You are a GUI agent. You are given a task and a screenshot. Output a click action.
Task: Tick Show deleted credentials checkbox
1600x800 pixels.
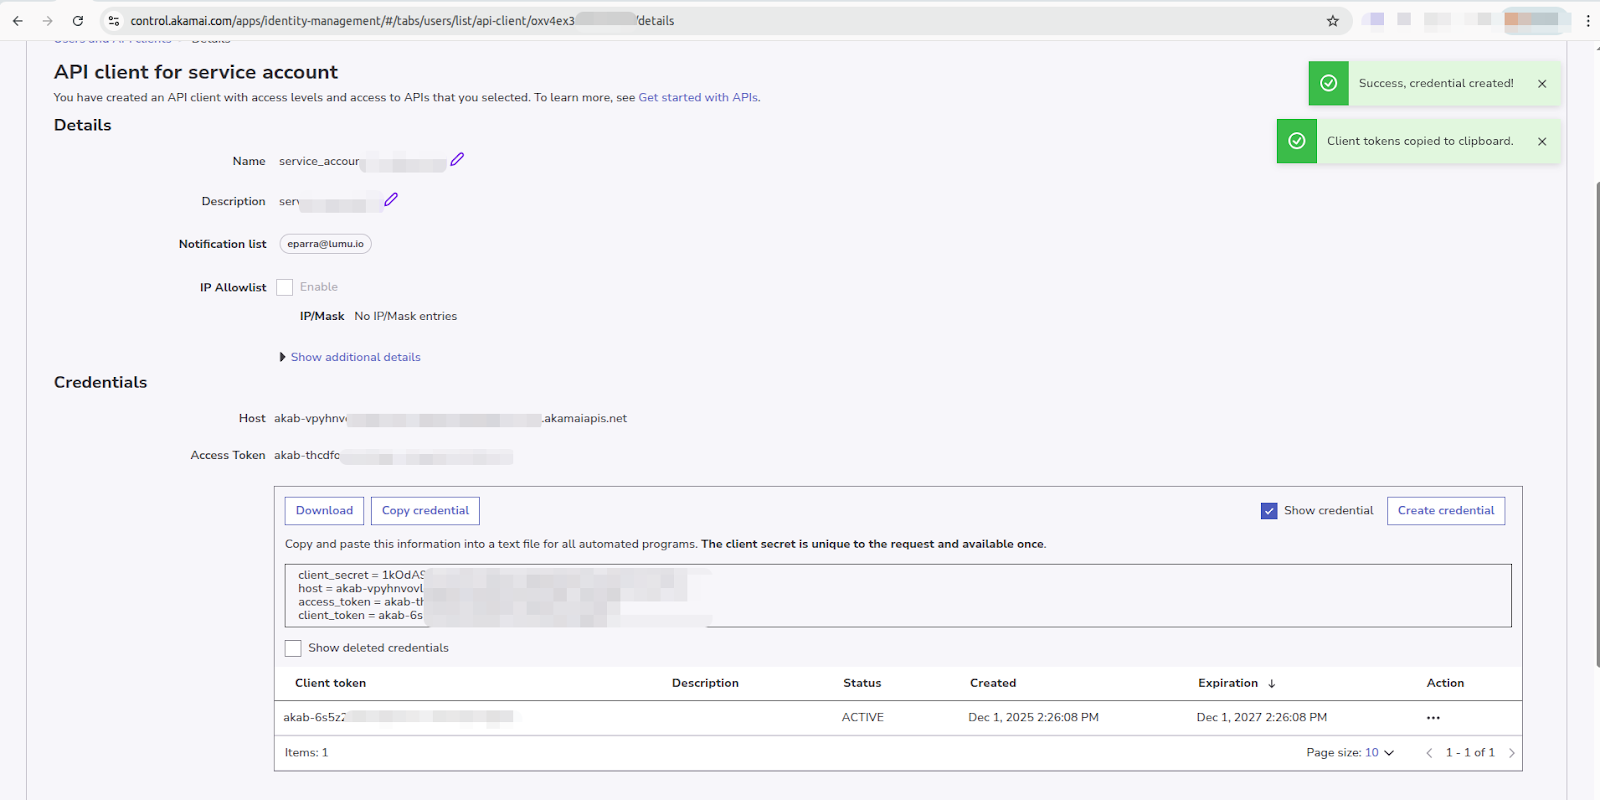click(x=293, y=649)
